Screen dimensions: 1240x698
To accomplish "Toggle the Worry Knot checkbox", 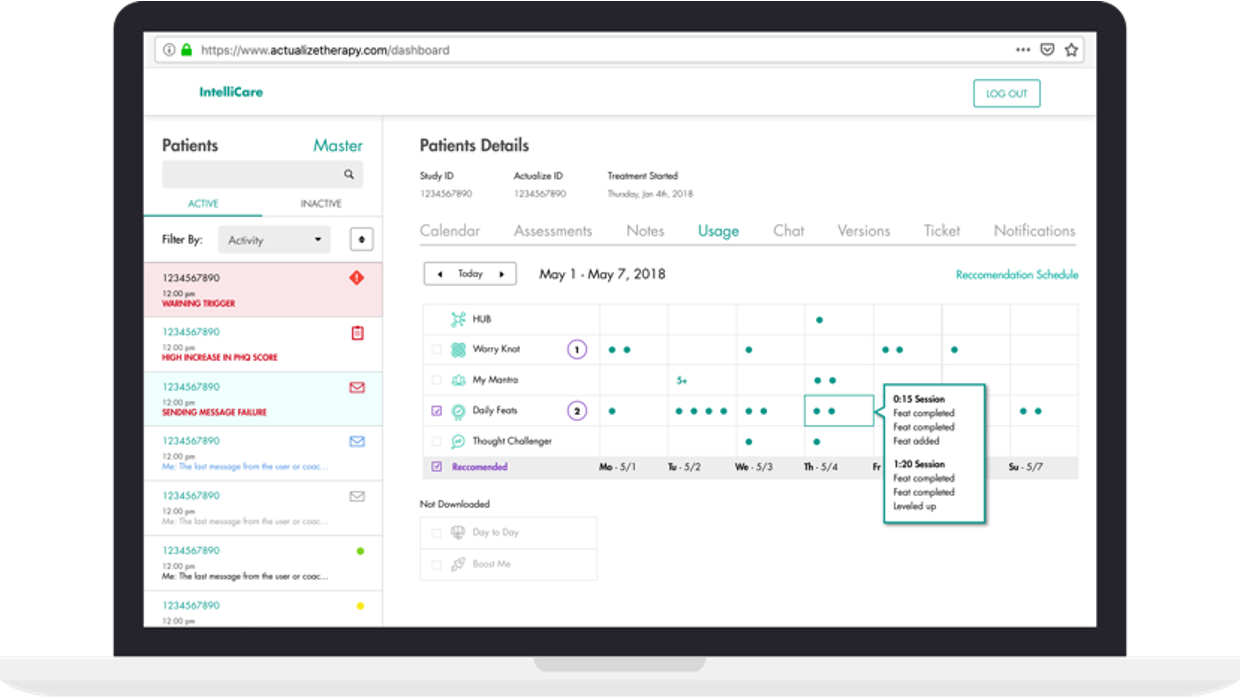I will point(436,350).
